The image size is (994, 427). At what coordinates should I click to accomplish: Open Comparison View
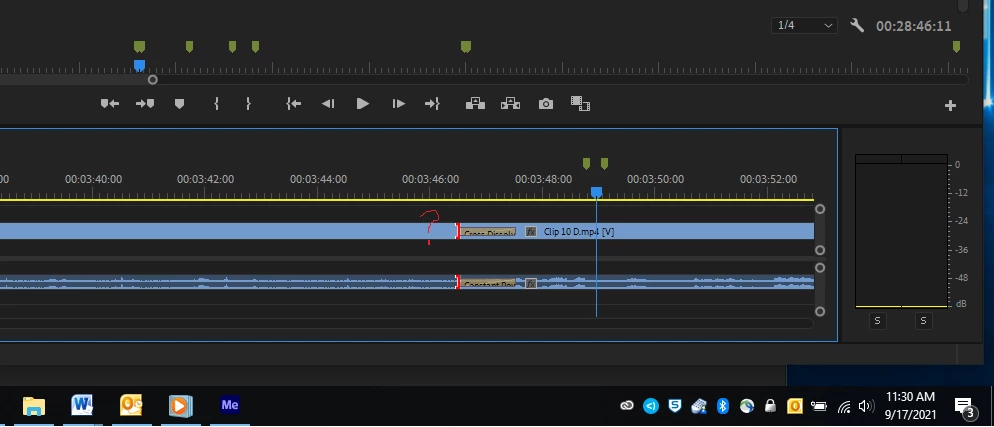[580, 104]
